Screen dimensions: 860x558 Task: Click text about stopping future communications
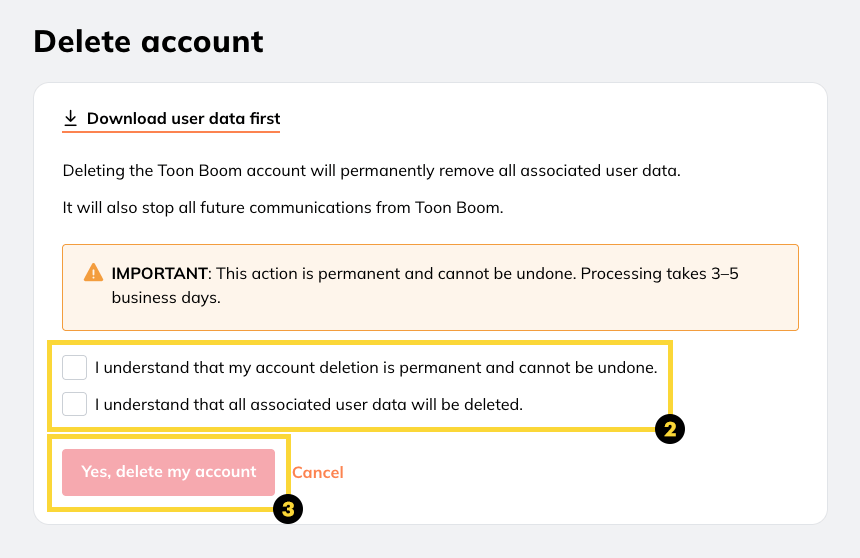pyautogui.click(x=283, y=208)
